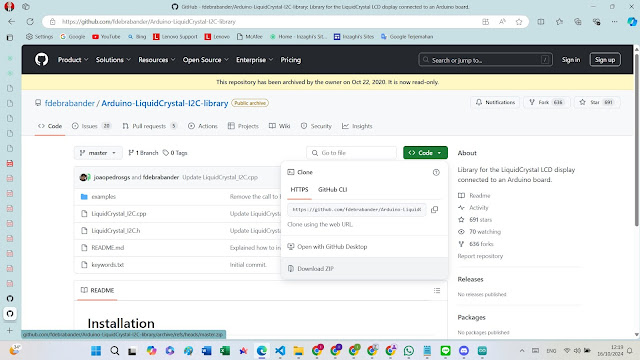
Task: Click the Sign up button
Action: pos(605,60)
